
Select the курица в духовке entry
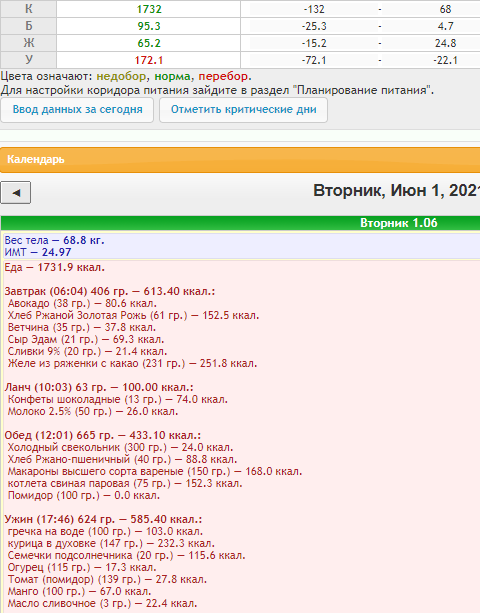tap(111, 543)
